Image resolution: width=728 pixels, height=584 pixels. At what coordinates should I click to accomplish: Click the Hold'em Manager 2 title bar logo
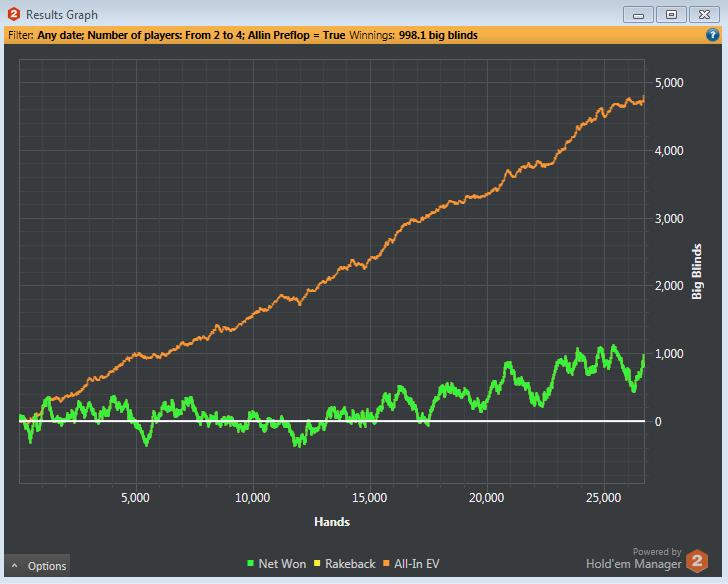[14, 14]
